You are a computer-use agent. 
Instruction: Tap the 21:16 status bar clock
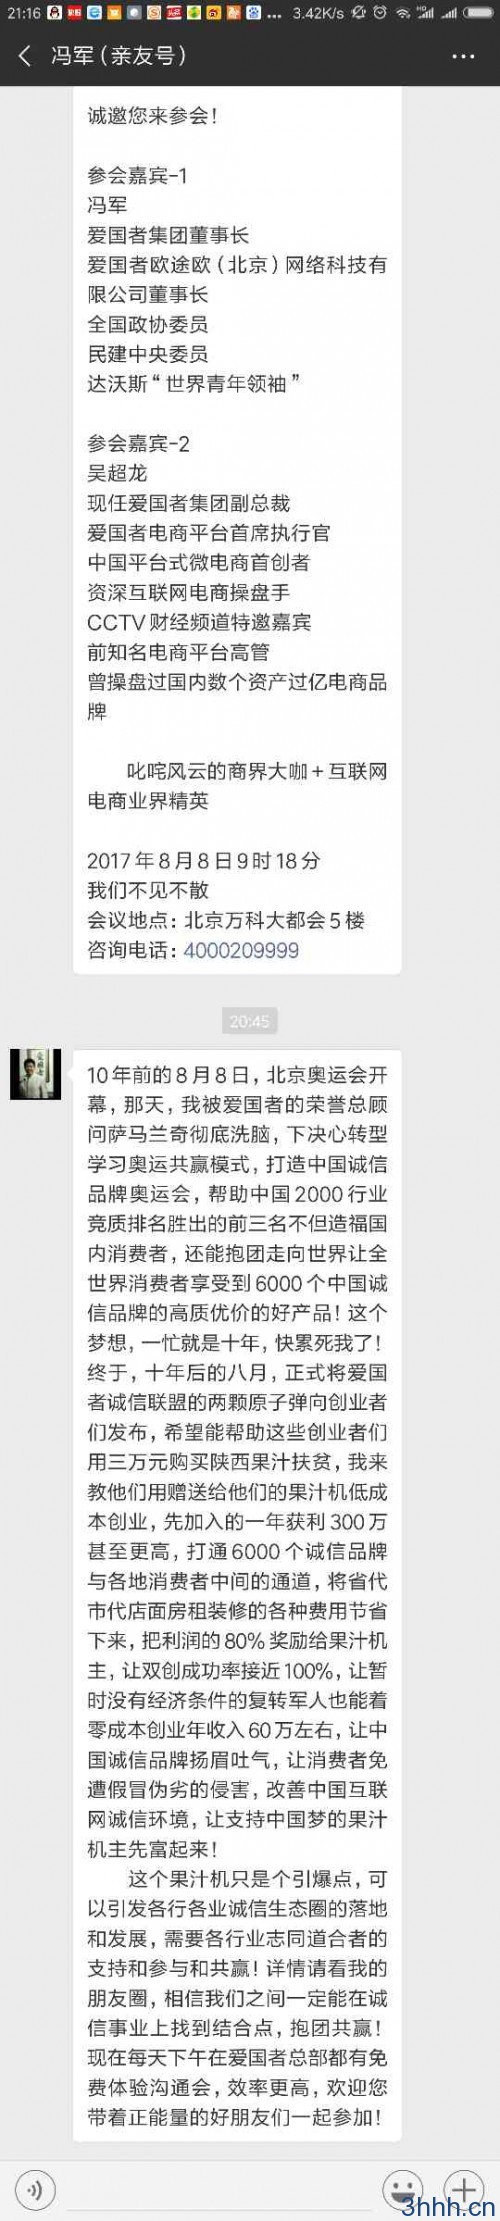click(21, 13)
